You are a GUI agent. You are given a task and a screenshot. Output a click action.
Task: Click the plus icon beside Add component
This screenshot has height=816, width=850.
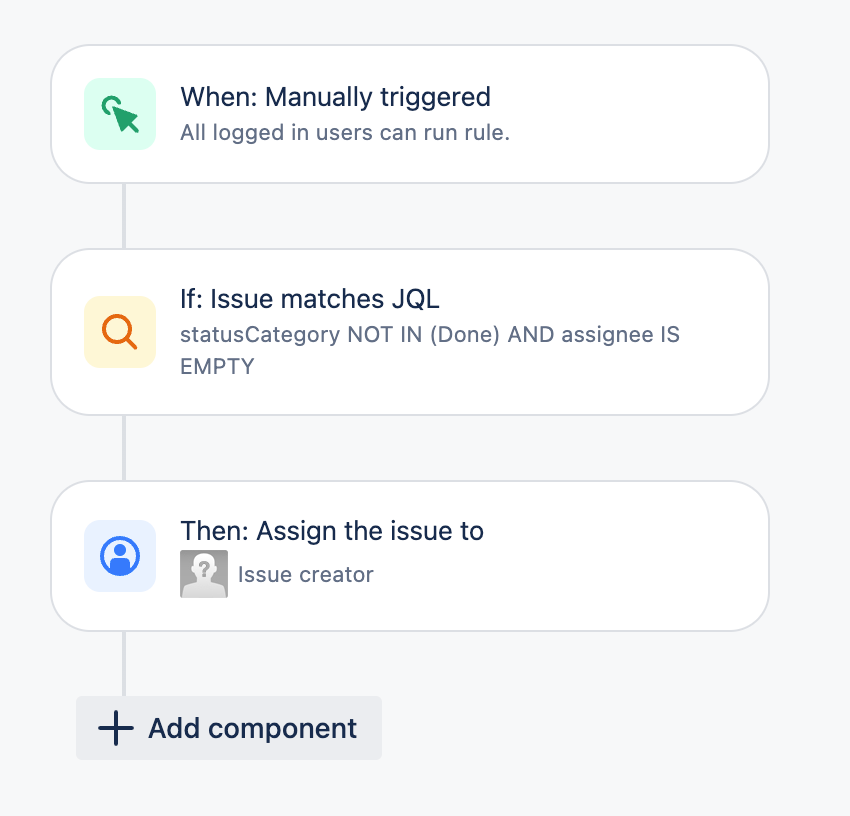click(115, 728)
